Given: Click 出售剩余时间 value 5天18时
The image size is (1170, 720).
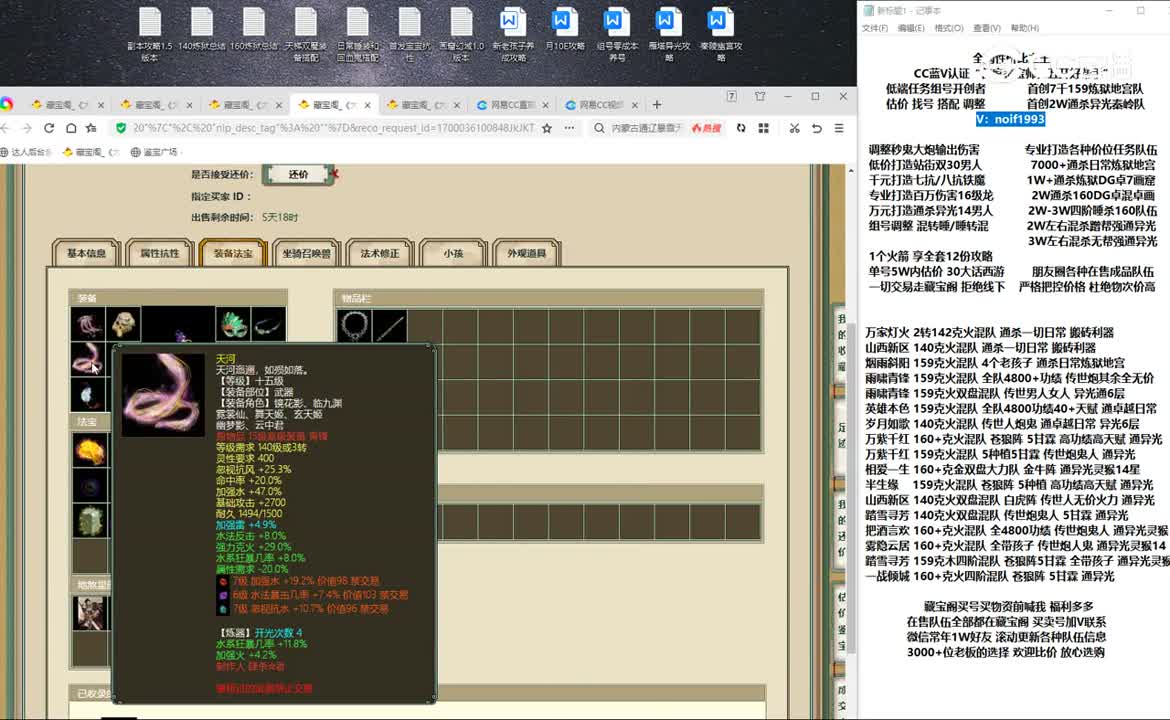Looking at the screenshot, I should coord(280,217).
